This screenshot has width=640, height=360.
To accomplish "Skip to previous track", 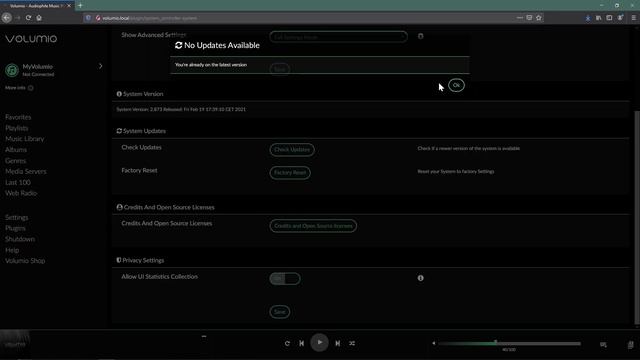I will coord(302,343).
